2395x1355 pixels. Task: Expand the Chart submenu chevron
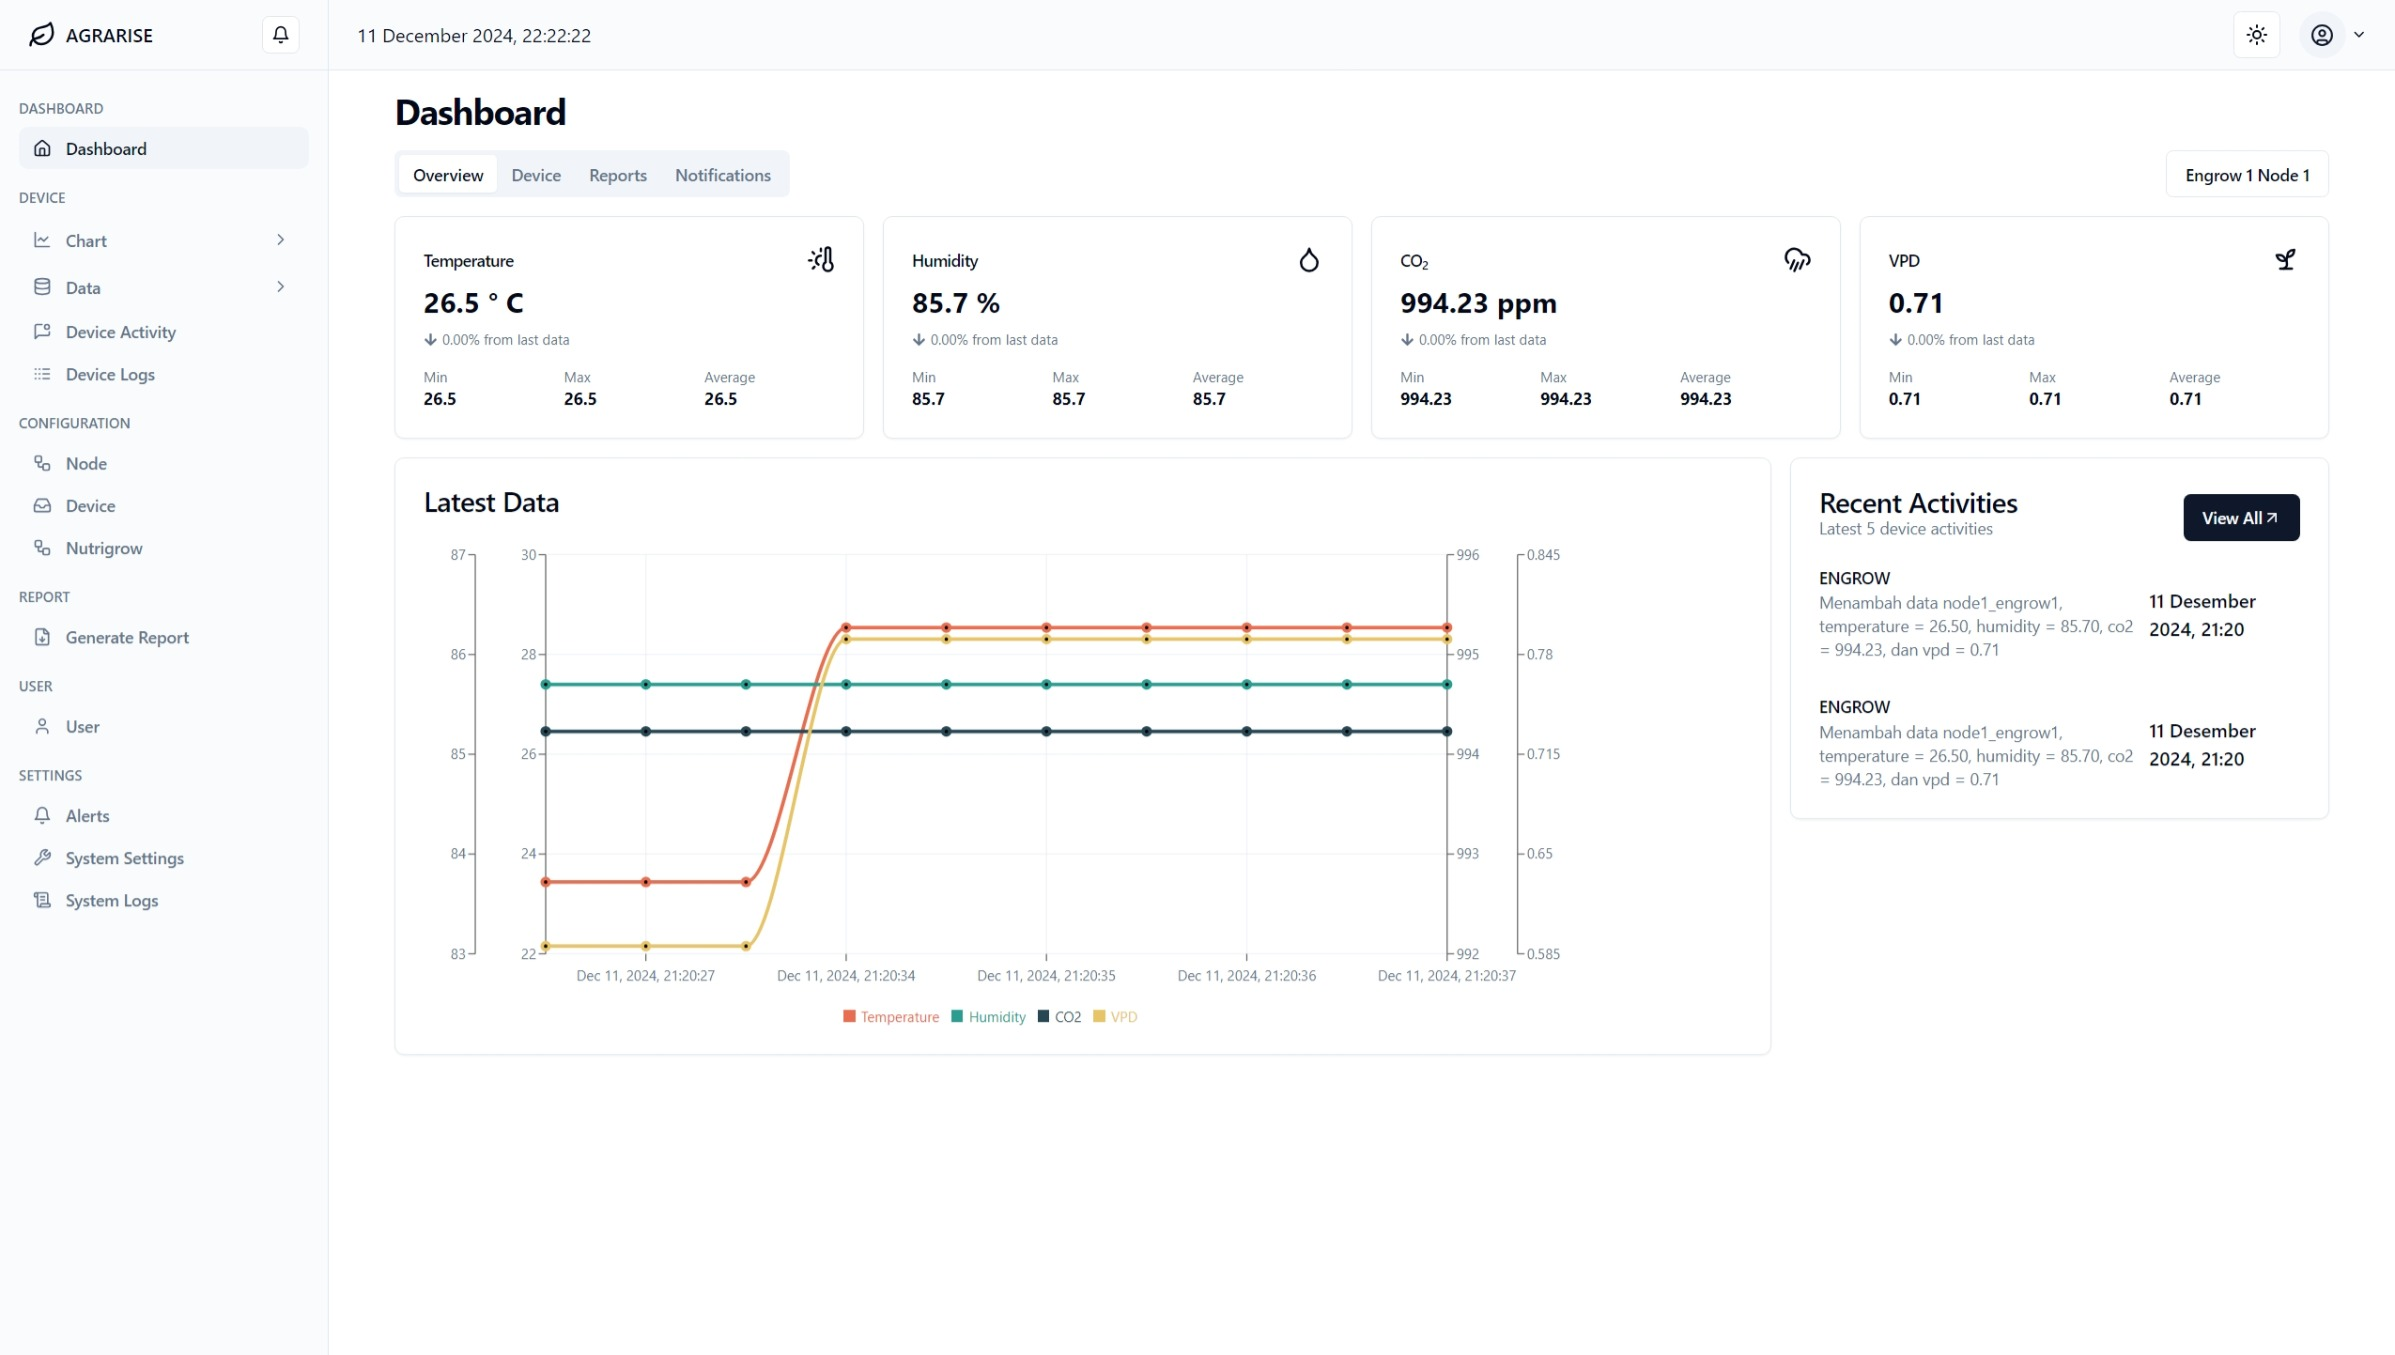pos(281,240)
